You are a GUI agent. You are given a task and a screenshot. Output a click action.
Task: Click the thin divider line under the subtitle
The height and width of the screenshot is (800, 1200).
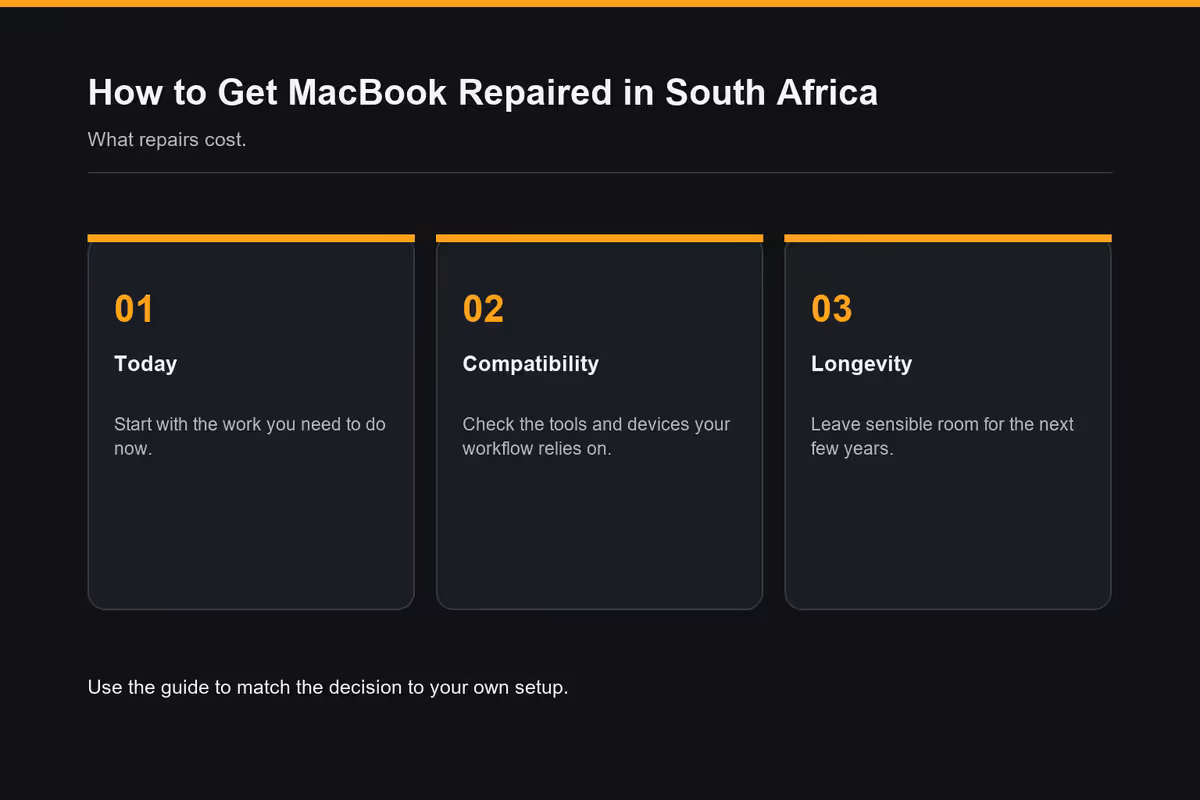[600, 173]
